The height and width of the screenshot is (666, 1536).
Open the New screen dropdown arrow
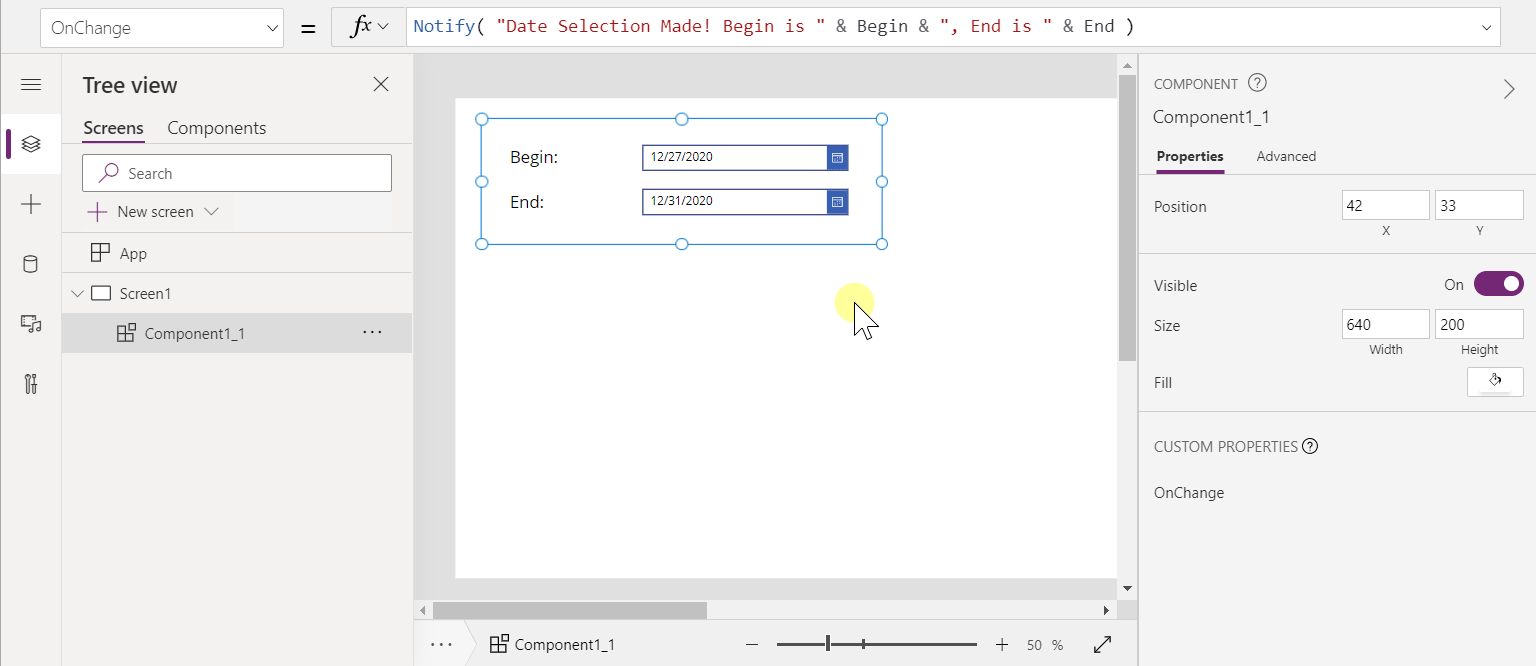211,212
